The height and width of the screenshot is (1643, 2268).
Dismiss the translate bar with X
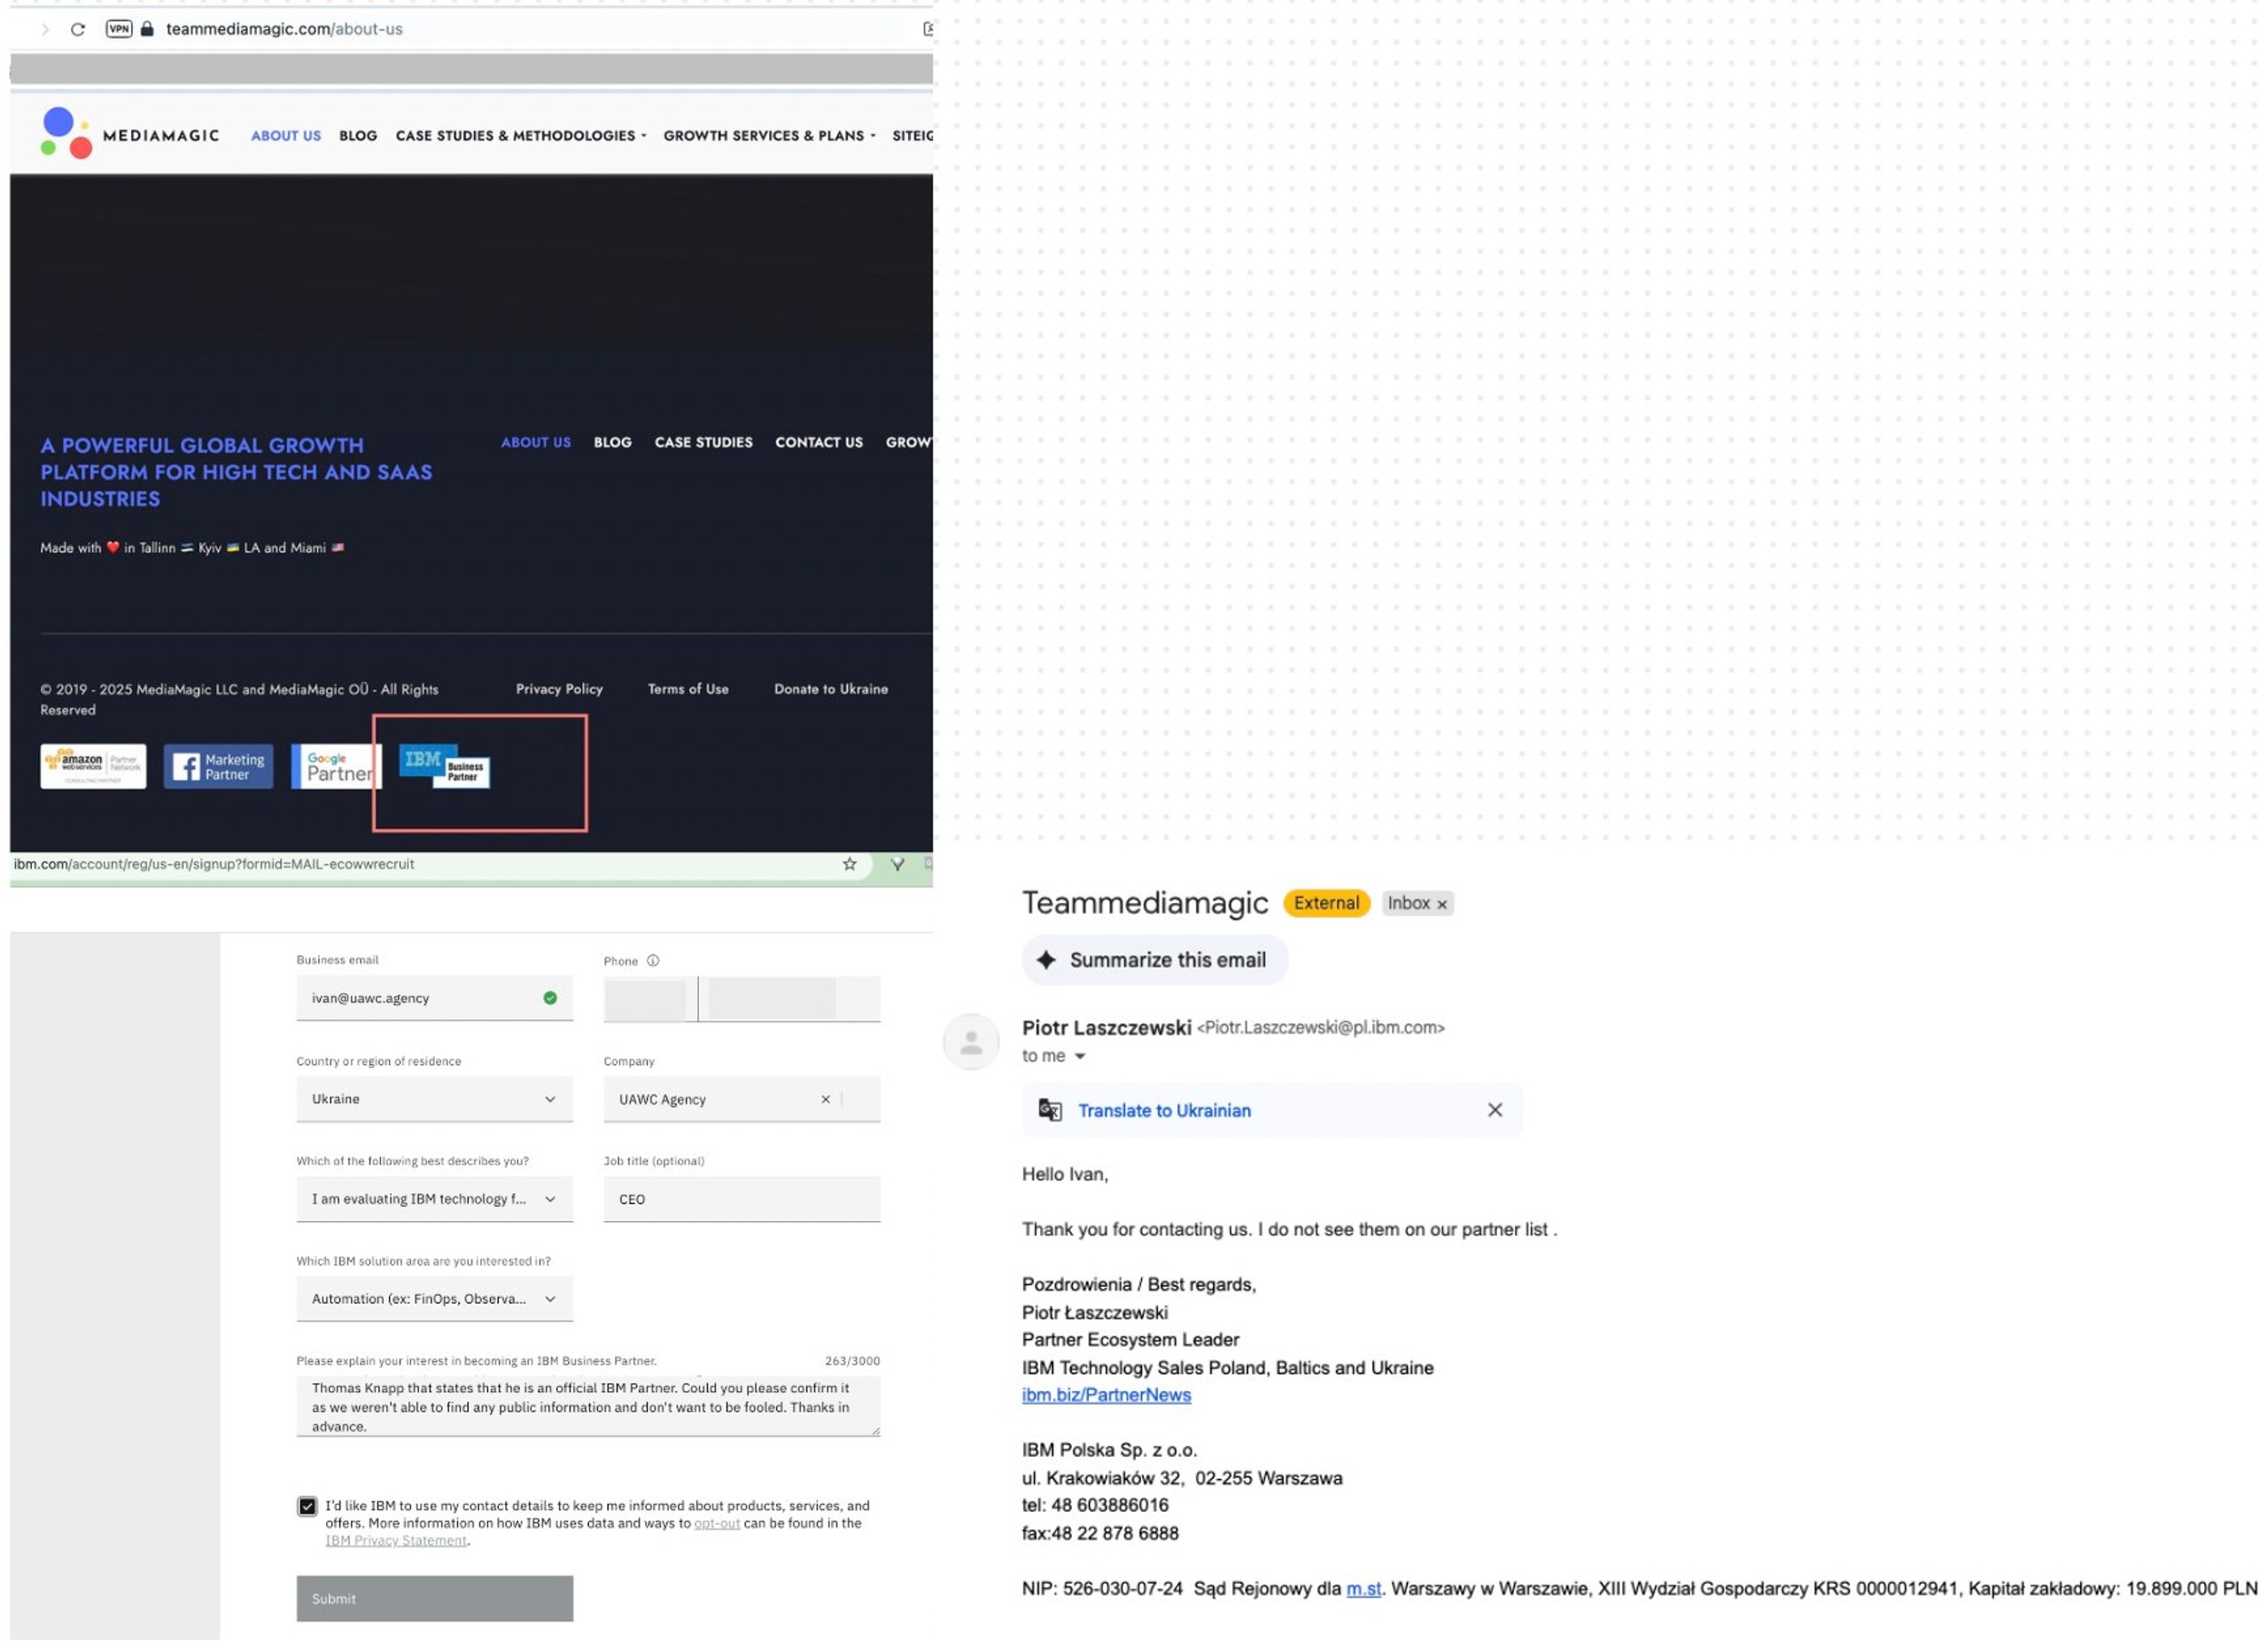point(1495,1110)
